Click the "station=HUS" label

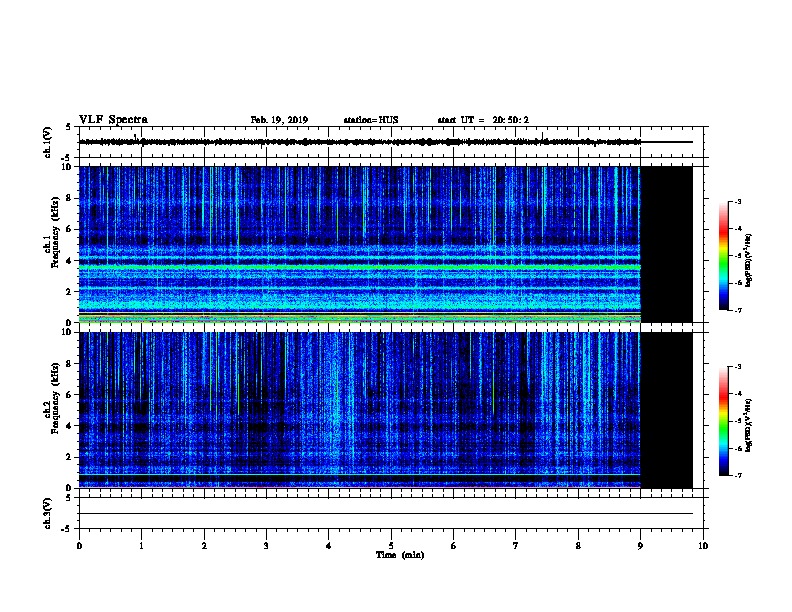tap(371, 120)
